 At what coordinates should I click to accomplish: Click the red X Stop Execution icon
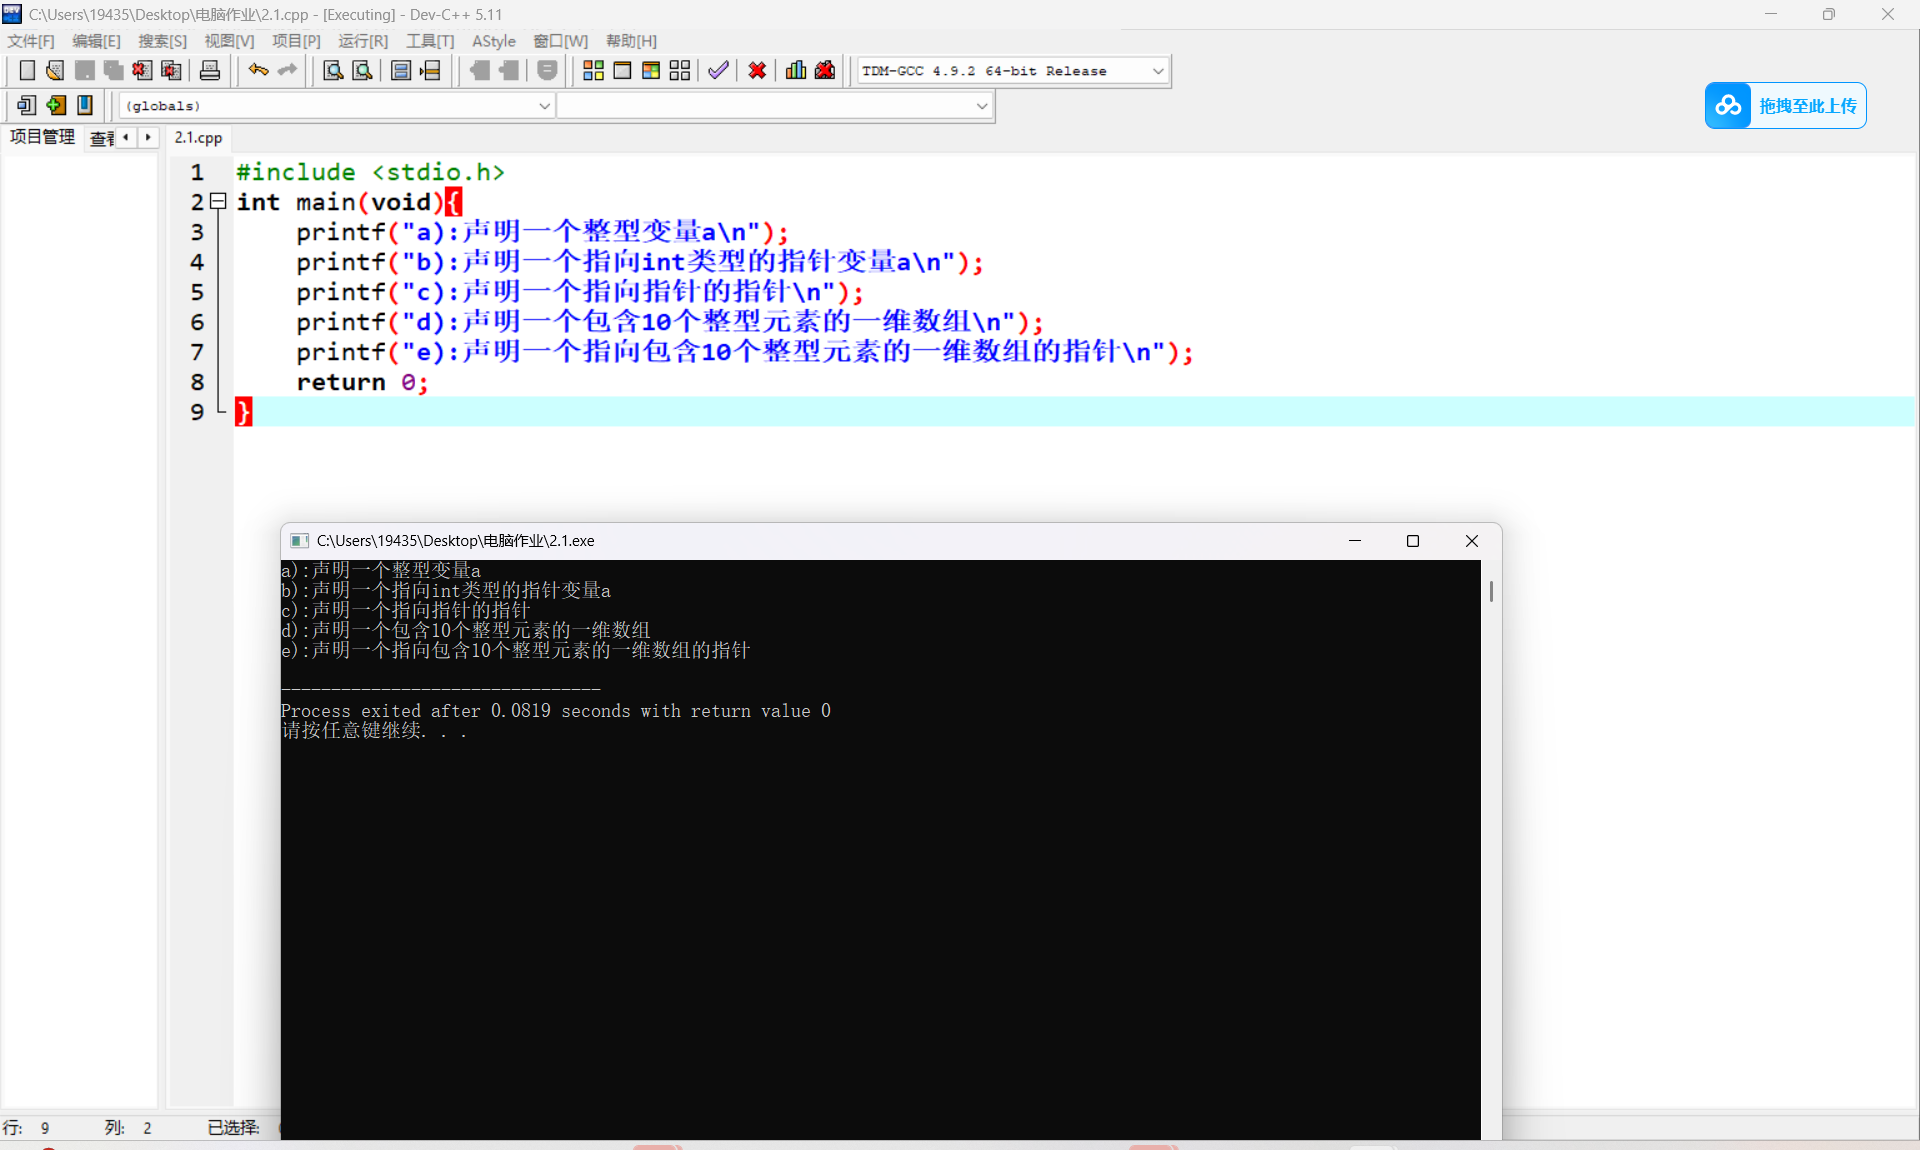pos(757,71)
